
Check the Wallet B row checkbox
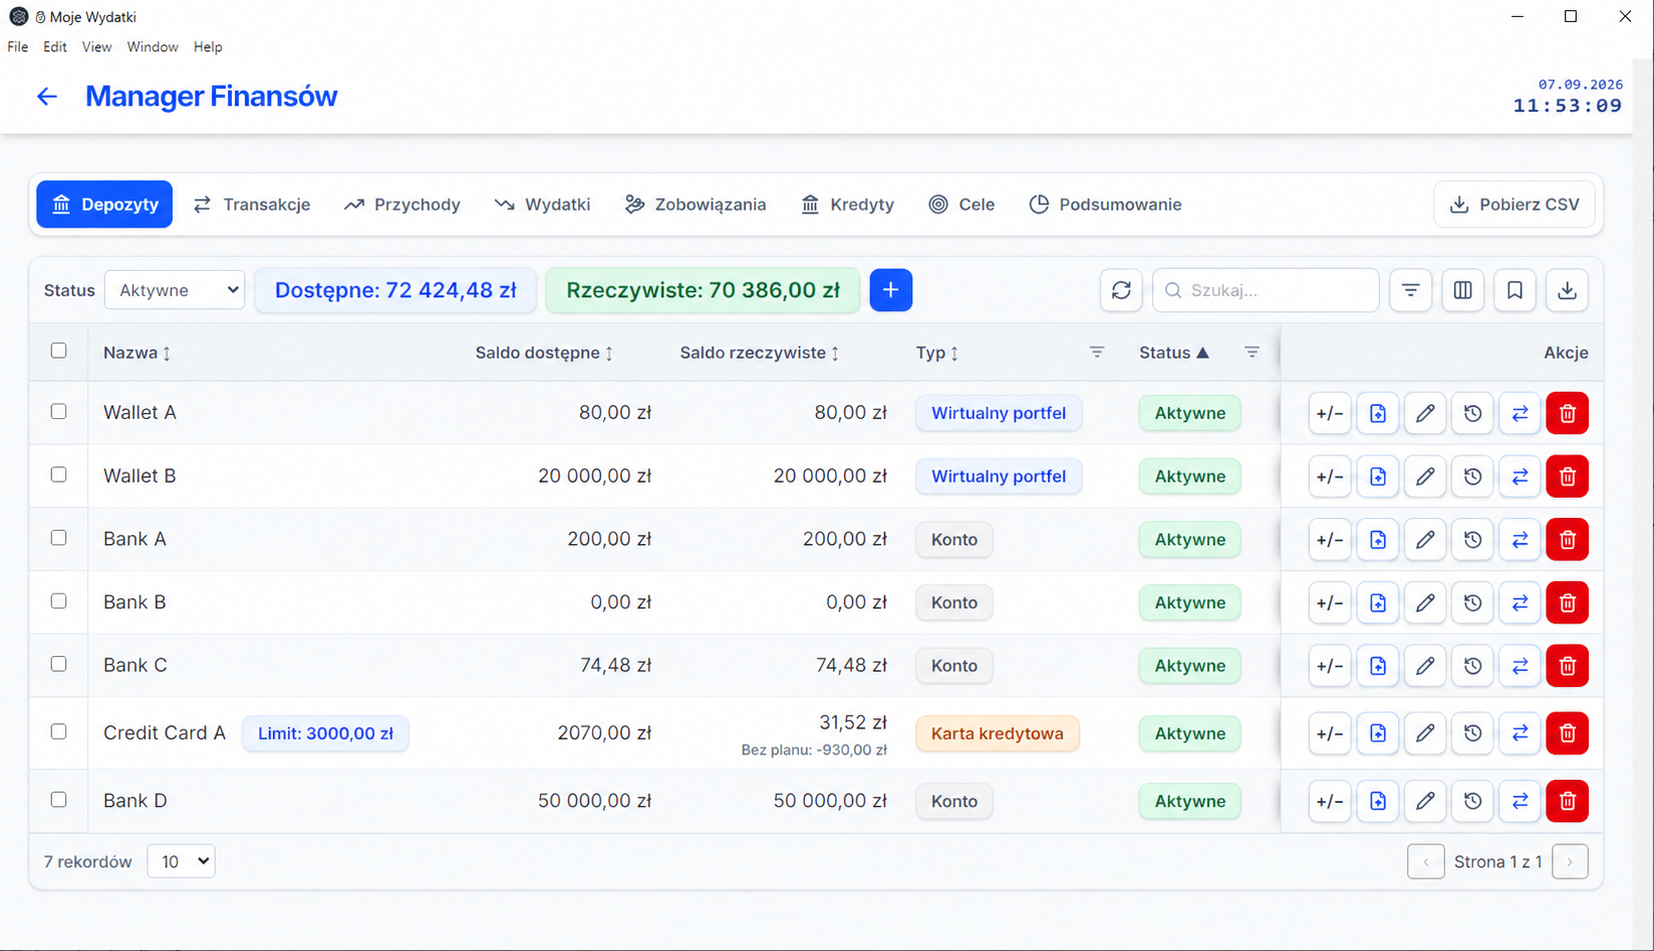point(59,475)
